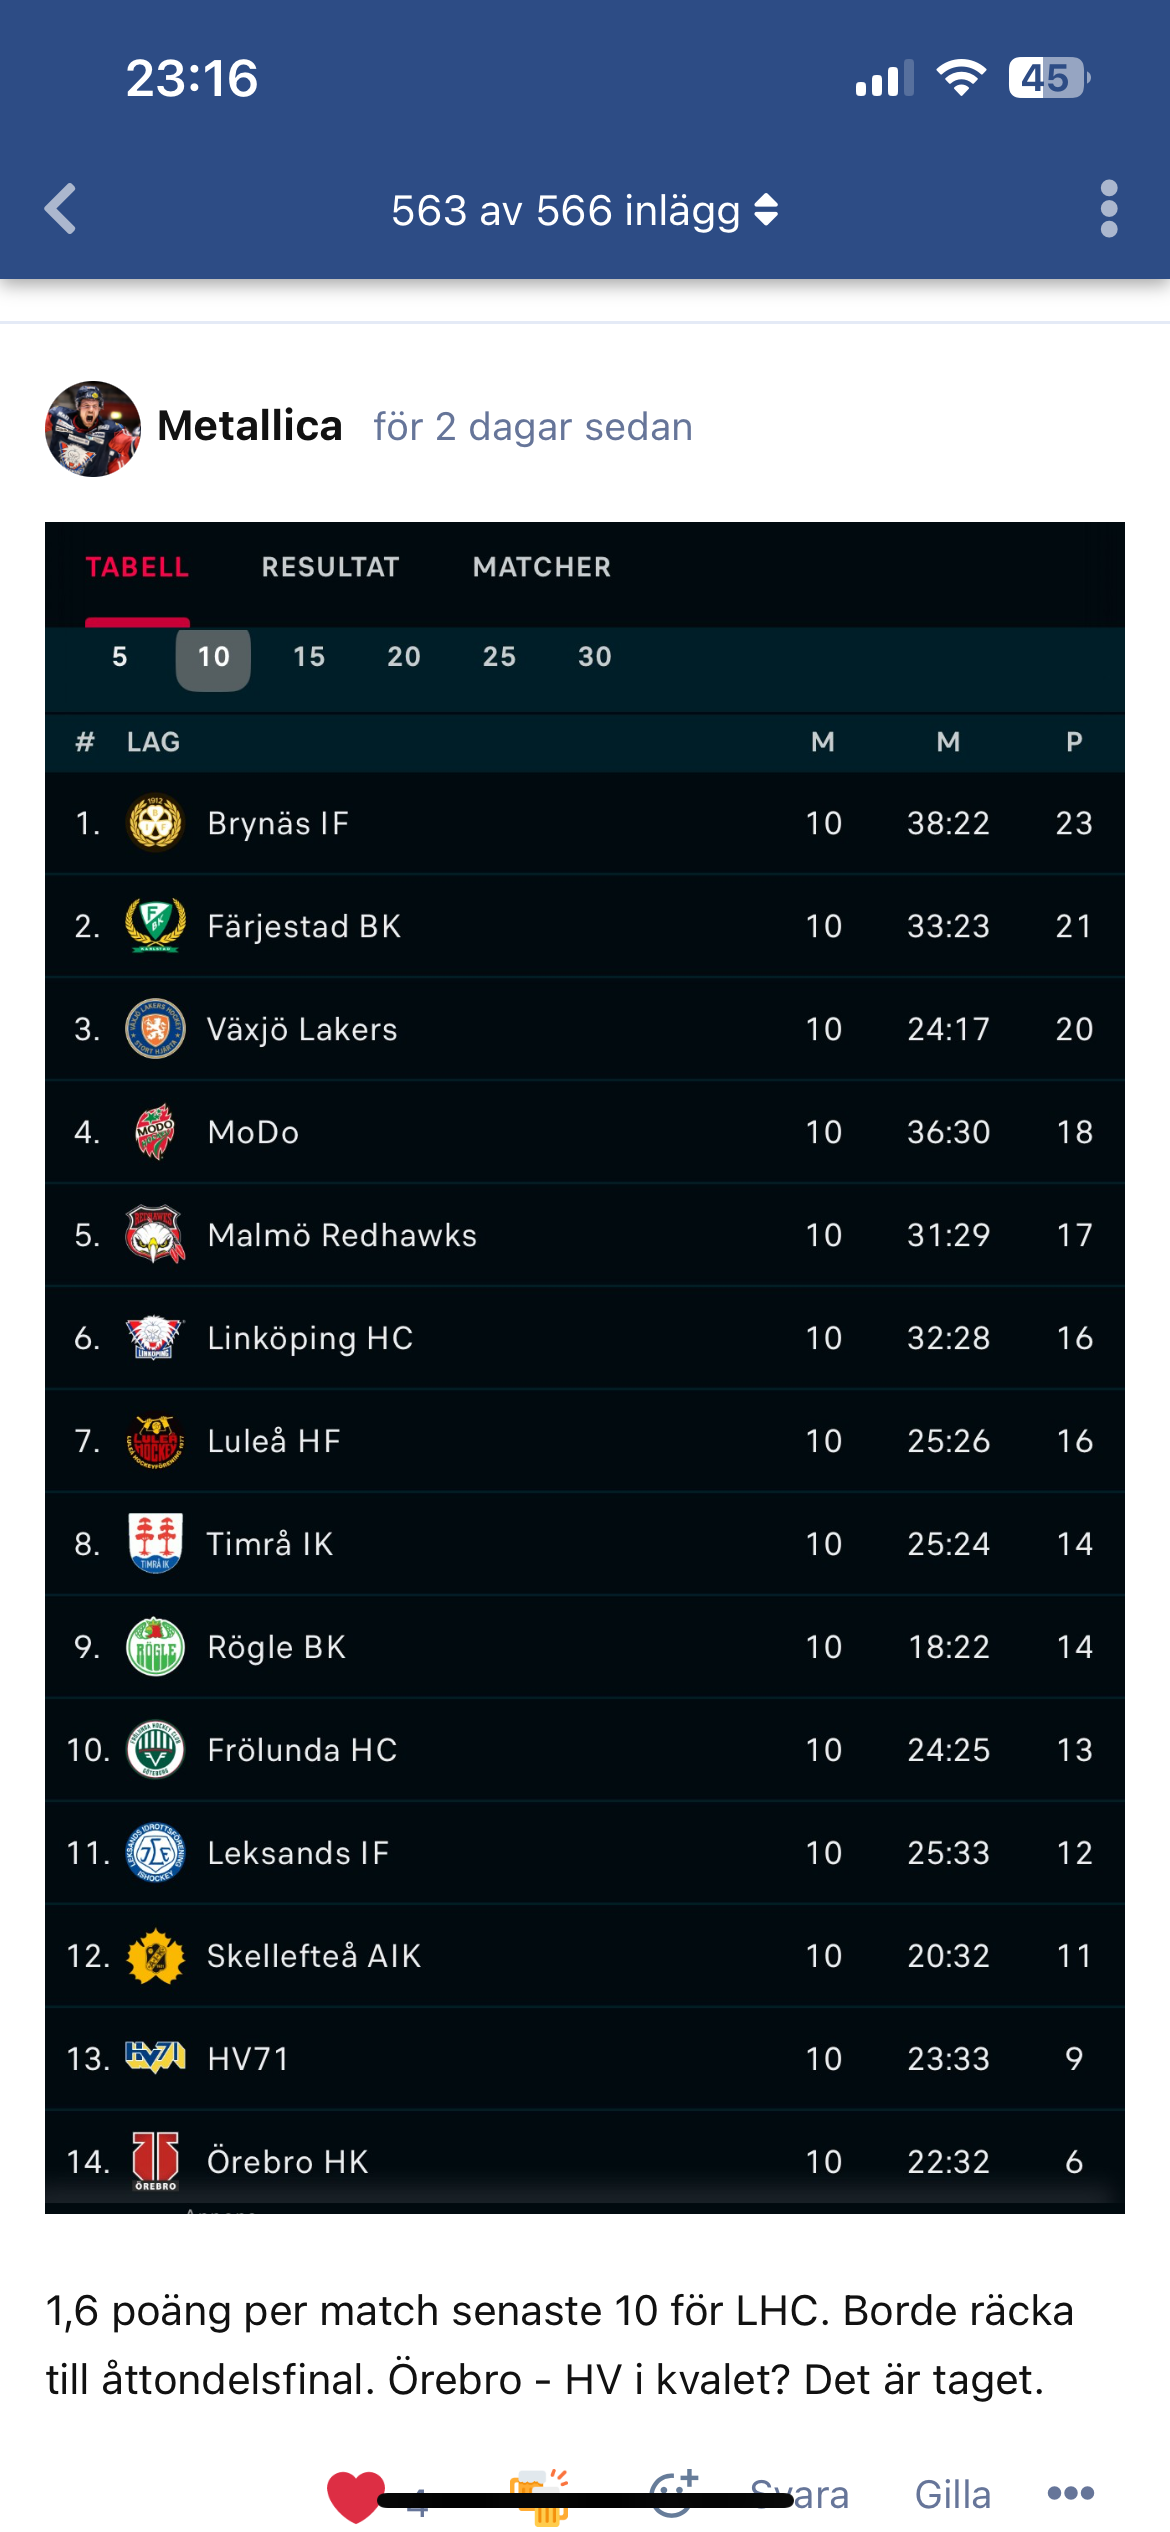Open the three-dot menu in header
The image size is (1170, 2532).
click(1108, 209)
